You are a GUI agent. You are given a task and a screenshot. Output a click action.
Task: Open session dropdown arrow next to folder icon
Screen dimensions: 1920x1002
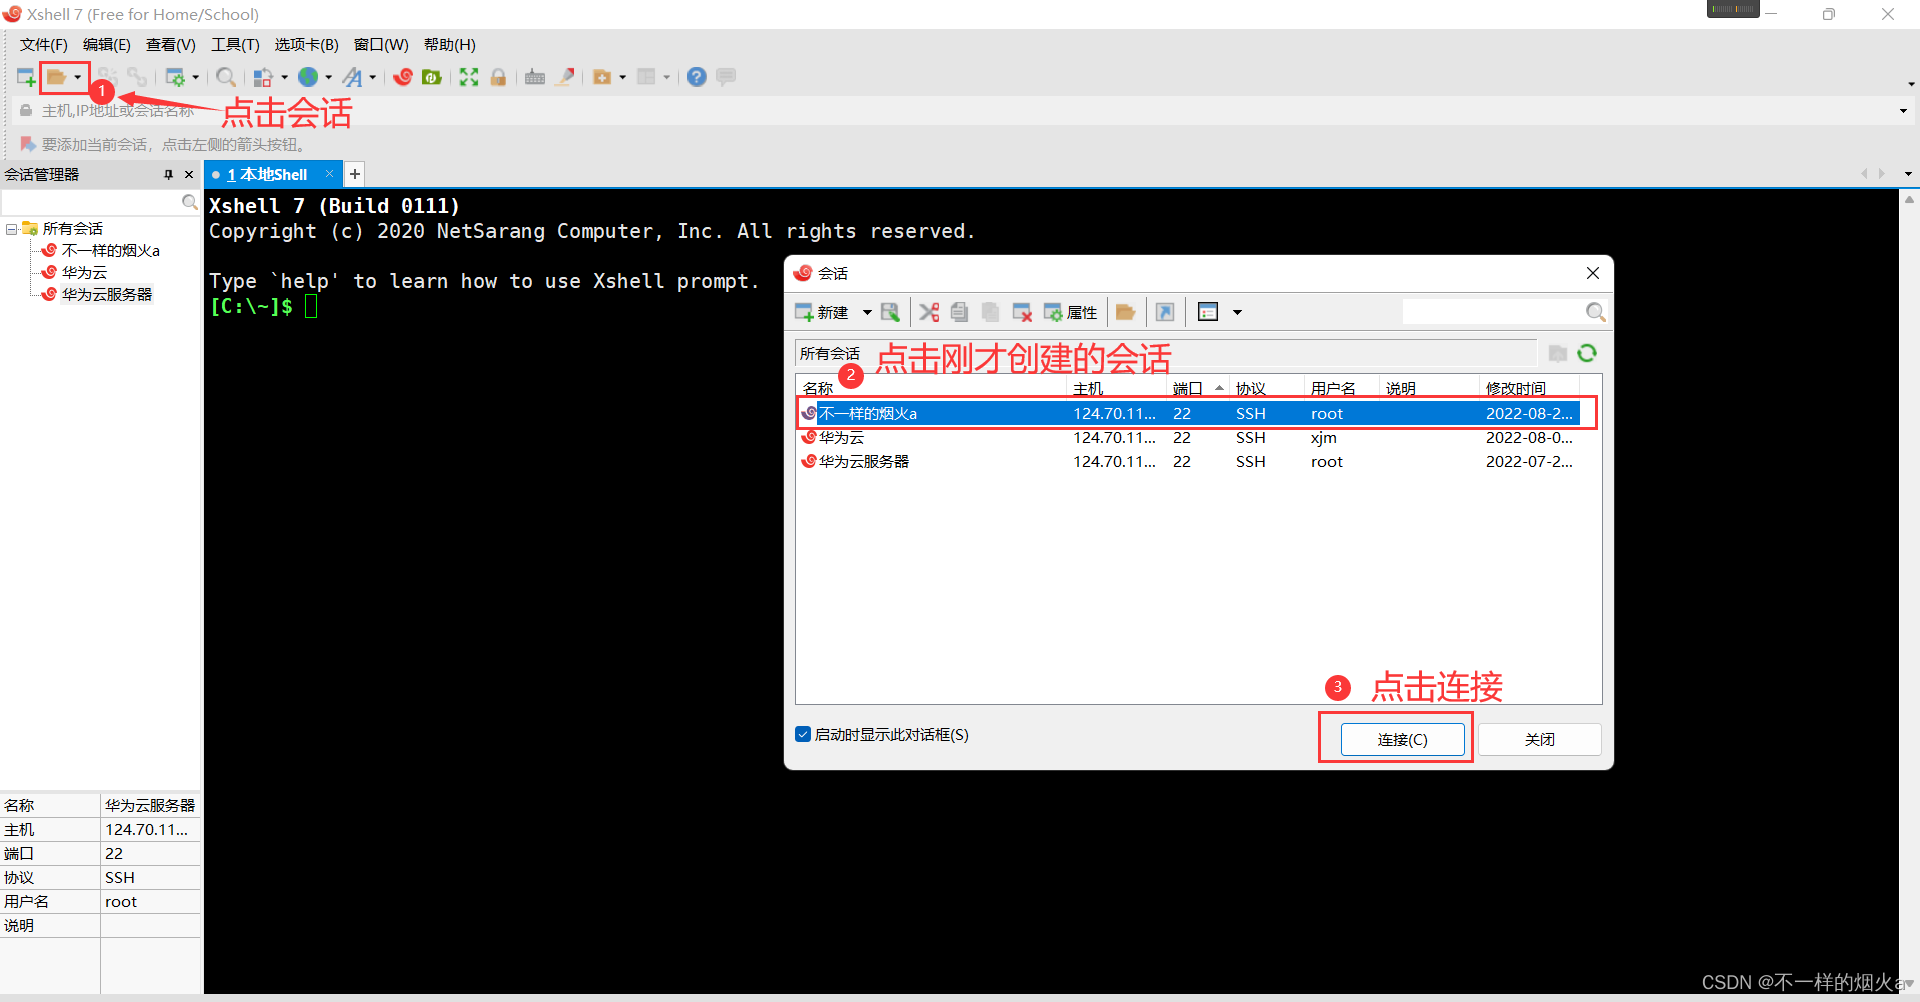pyautogui.click(x=77, y=77)
